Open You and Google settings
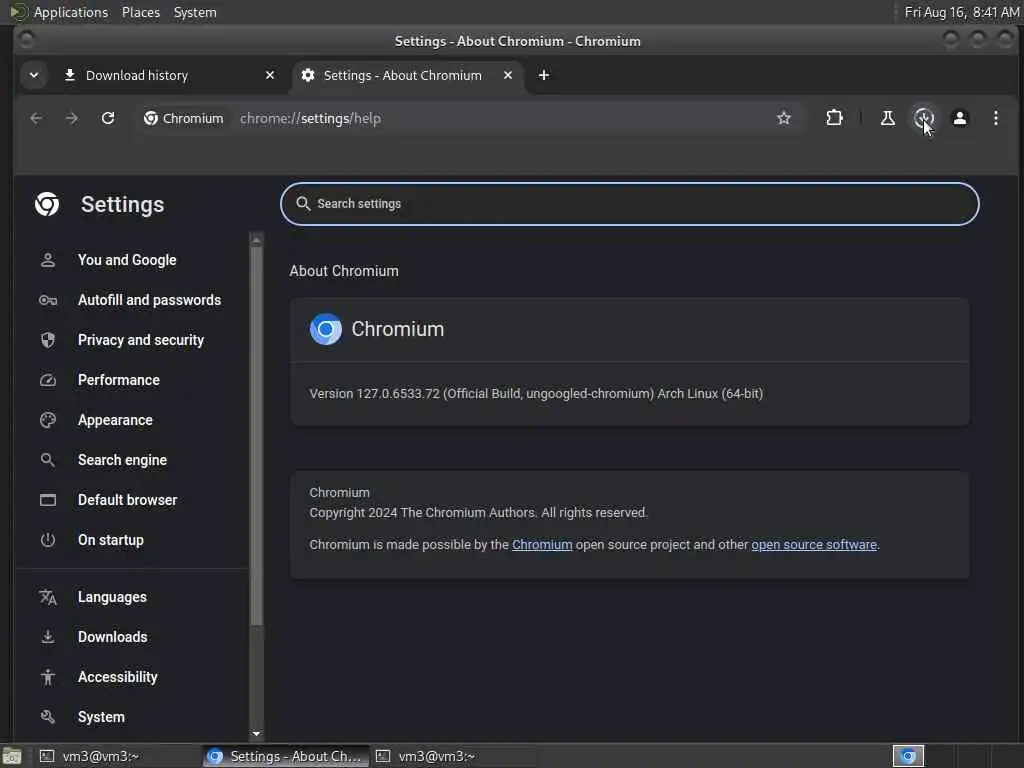The height and width of the screenshot is (768, 1024). coord(127,260)
